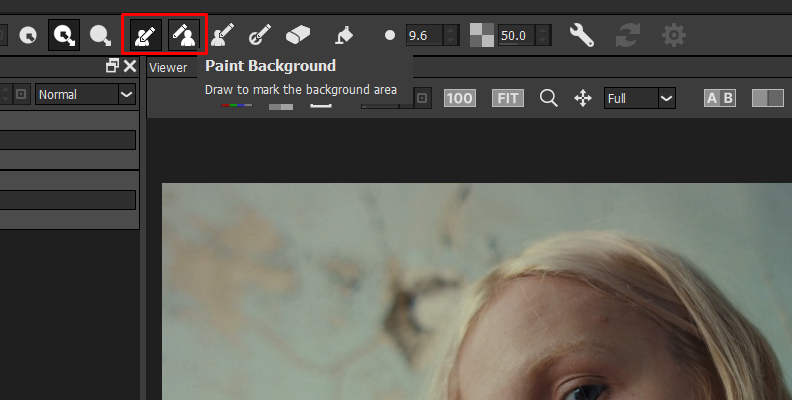Toggle the A B comparison view
This screenshot has width=792, height=400.
click(x=720, y=98)
